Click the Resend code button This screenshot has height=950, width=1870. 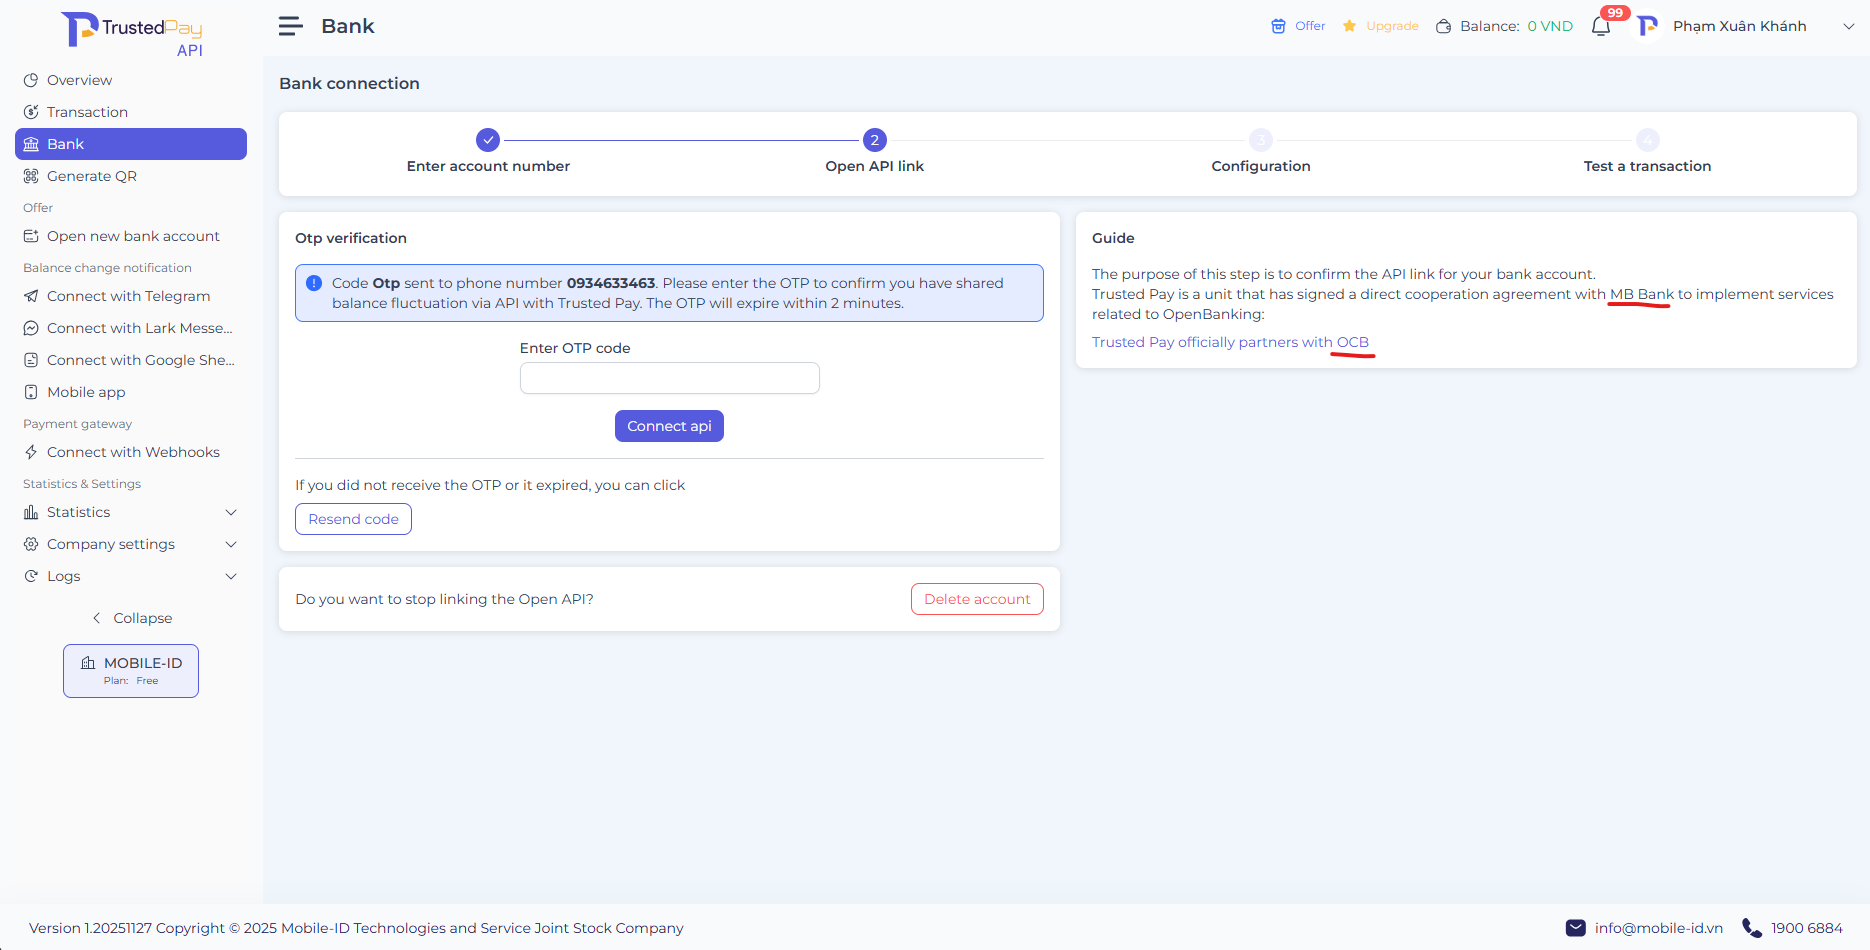[x=353, y=519]
